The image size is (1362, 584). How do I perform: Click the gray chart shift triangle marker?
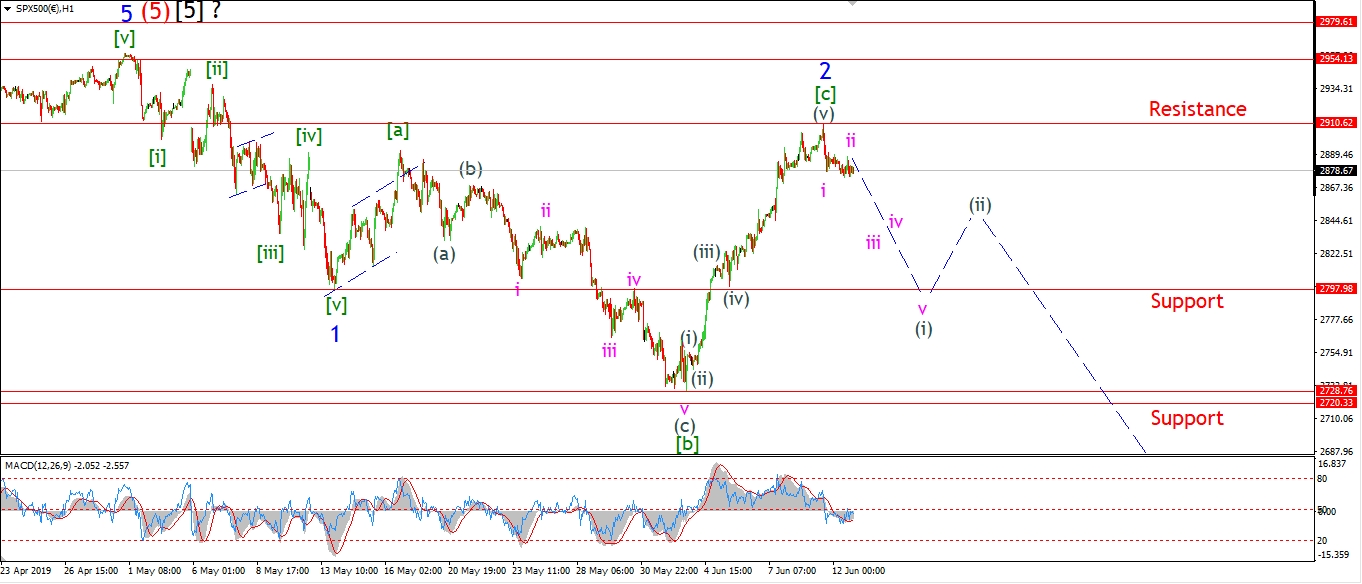[x=852, y=4]
